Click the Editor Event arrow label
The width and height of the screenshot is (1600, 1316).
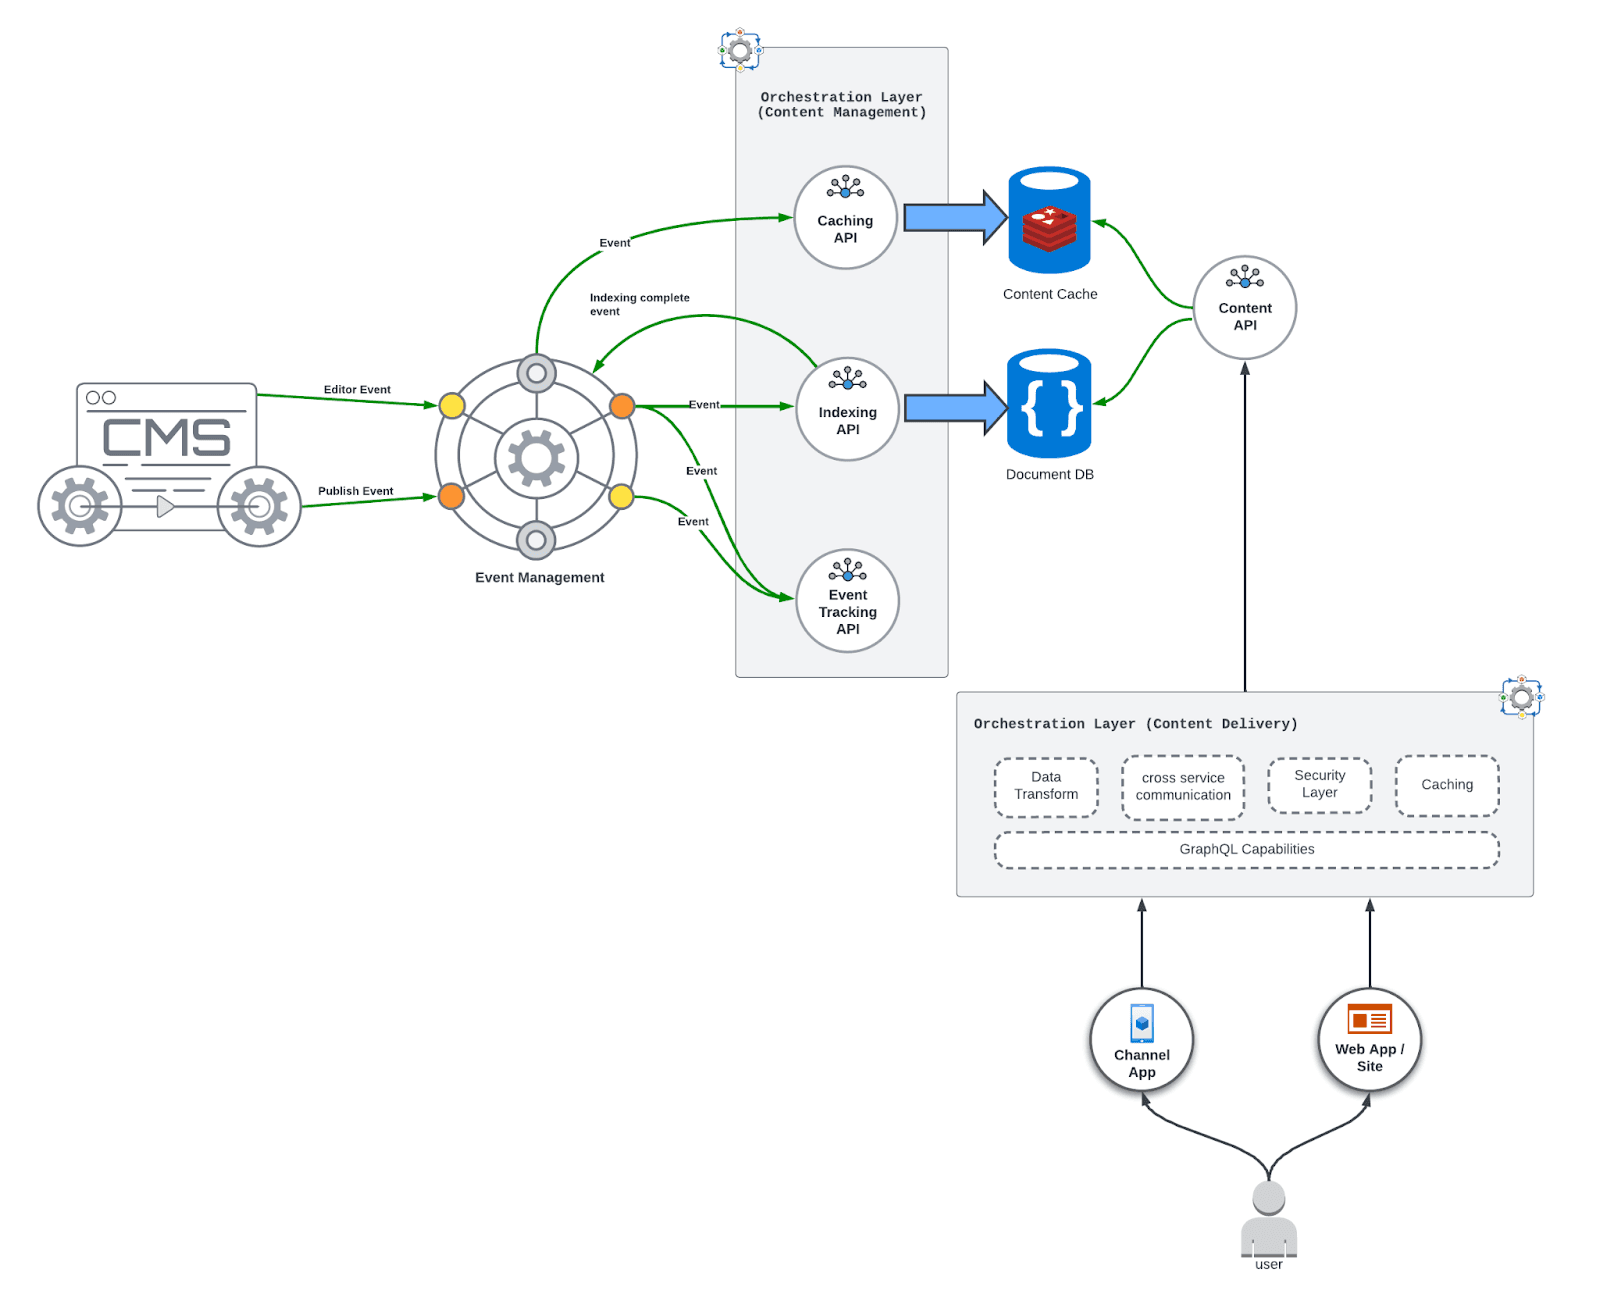click(357, 390)
